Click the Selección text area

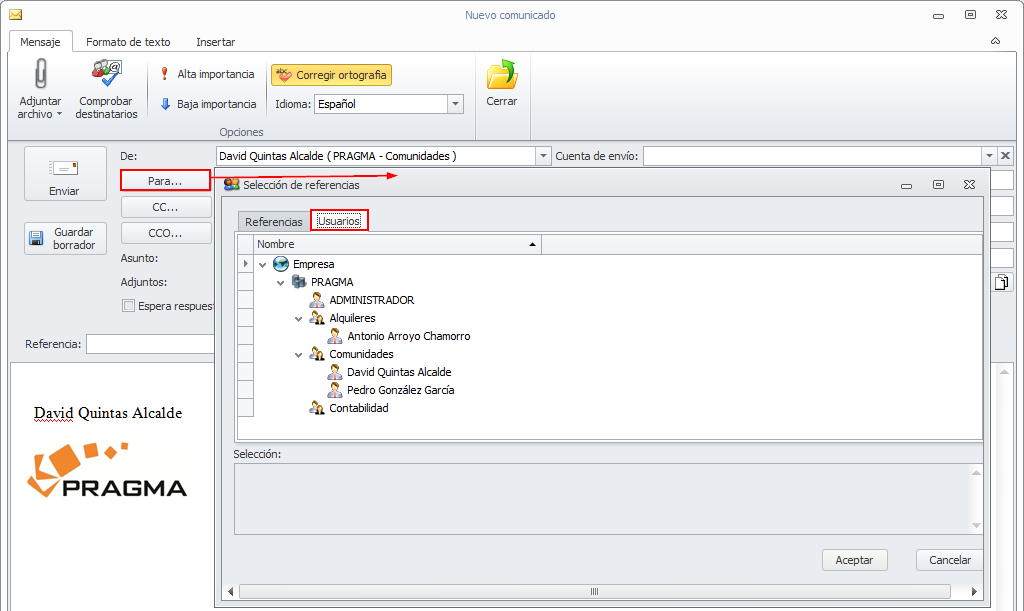coord(602,499)
